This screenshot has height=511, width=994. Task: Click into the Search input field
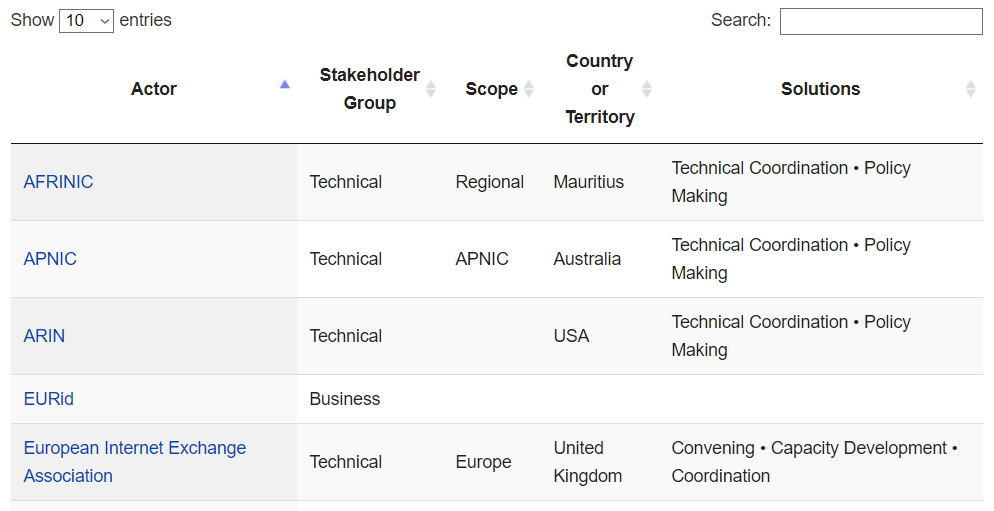coord(880,21)
